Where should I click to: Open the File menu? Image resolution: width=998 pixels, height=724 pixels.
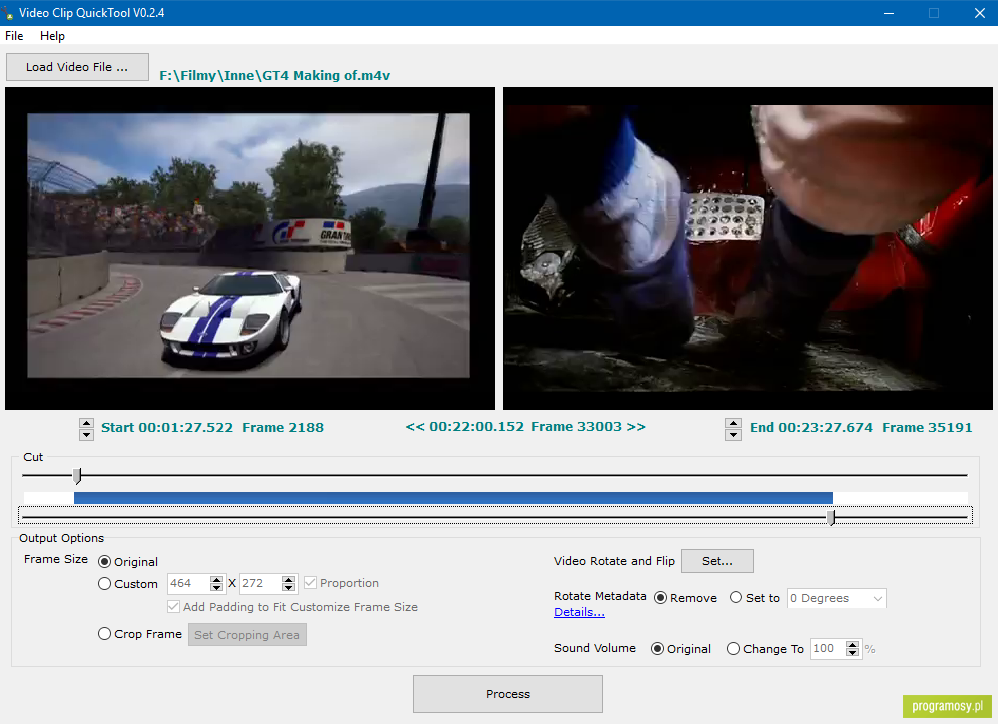tap(14, 36)
